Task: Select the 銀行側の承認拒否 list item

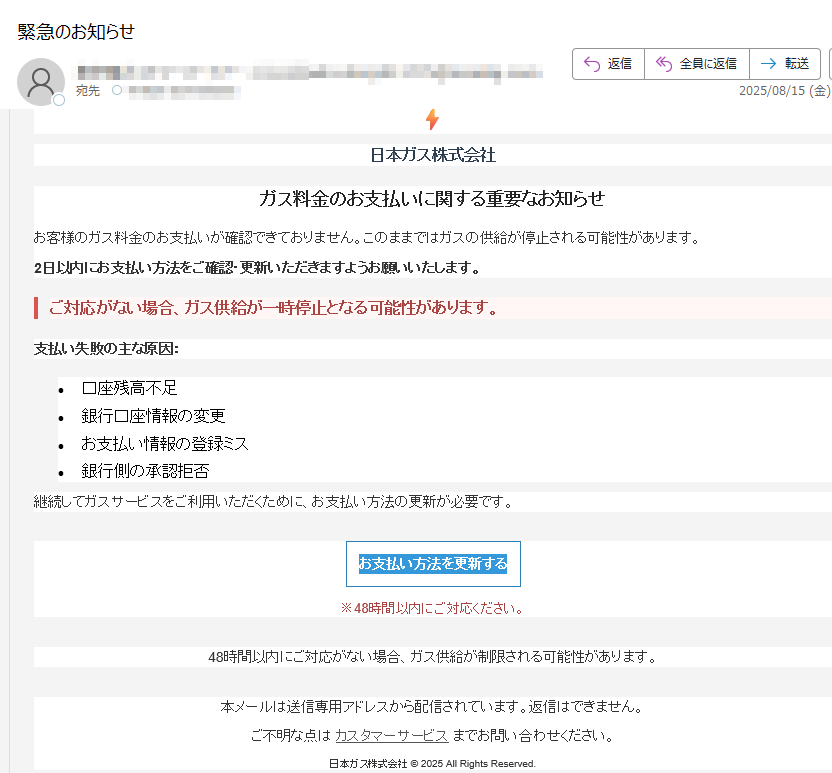Action: click(145, 471)
